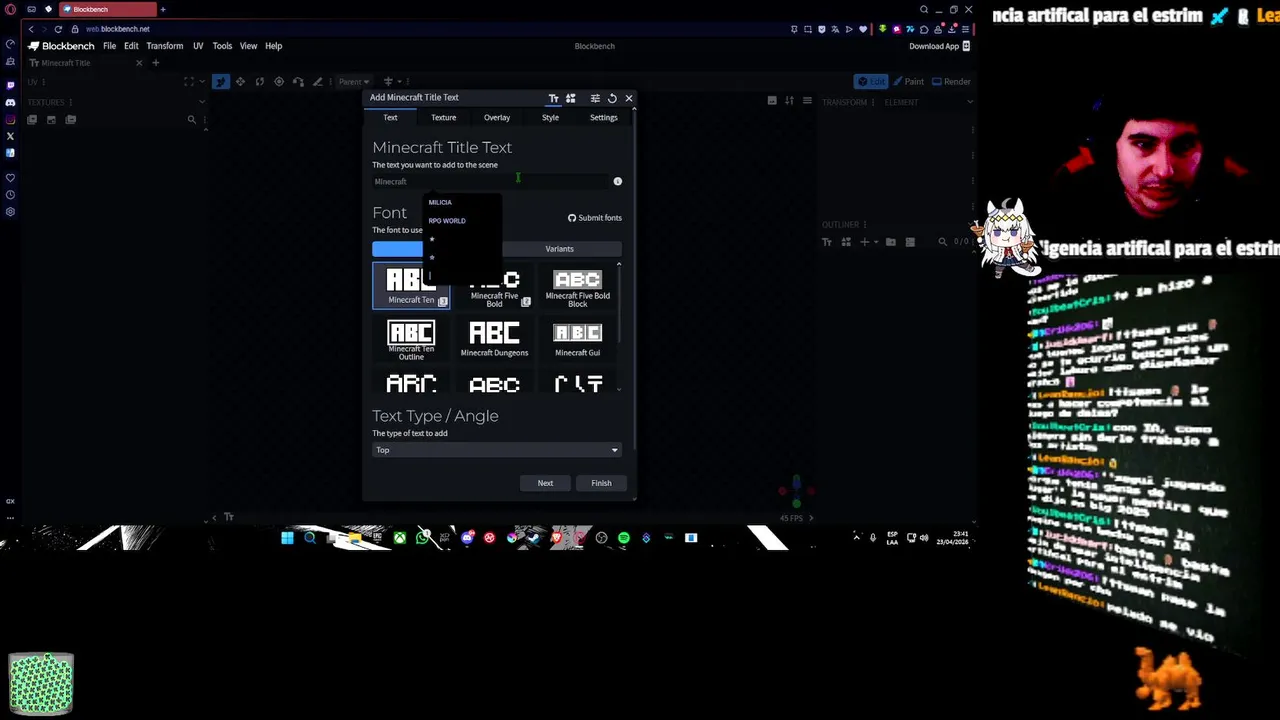This screenshot has width=1280, height=720.
Task: Open WhatsApp from the taskbar
Action: 423,538
